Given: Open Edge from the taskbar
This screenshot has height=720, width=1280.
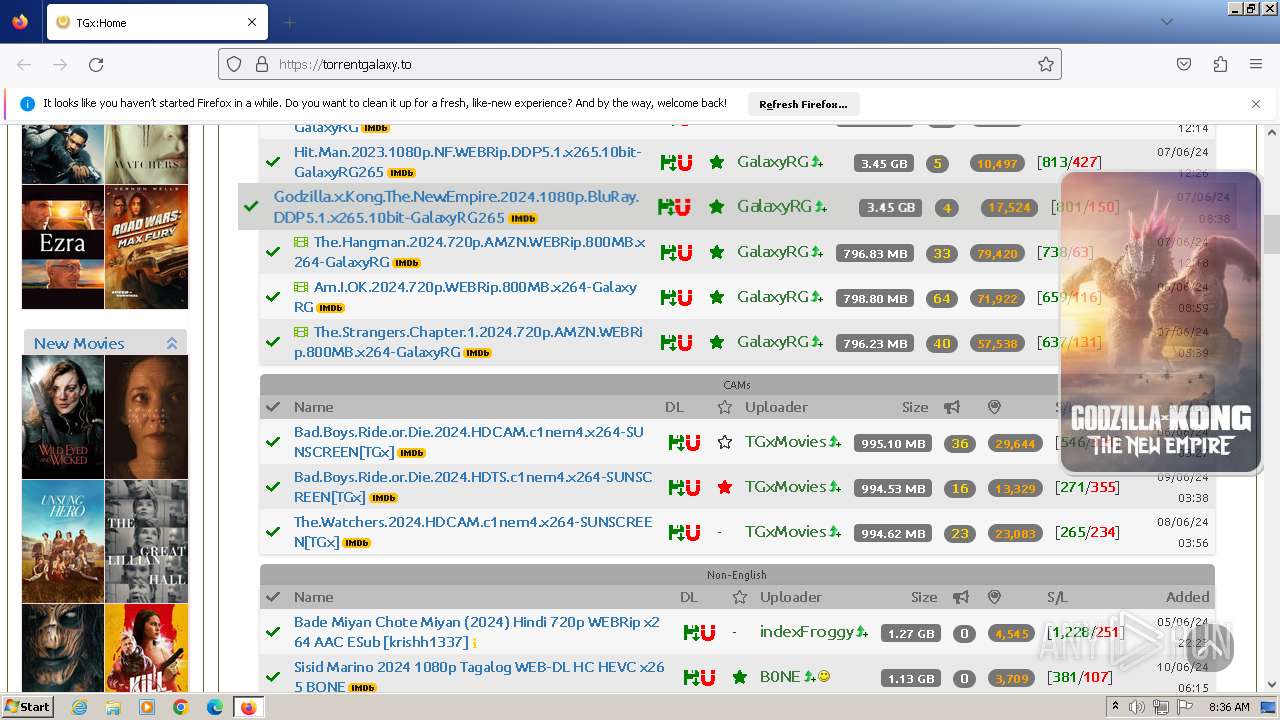Looking at the screenshot, I should coord(214,707).
